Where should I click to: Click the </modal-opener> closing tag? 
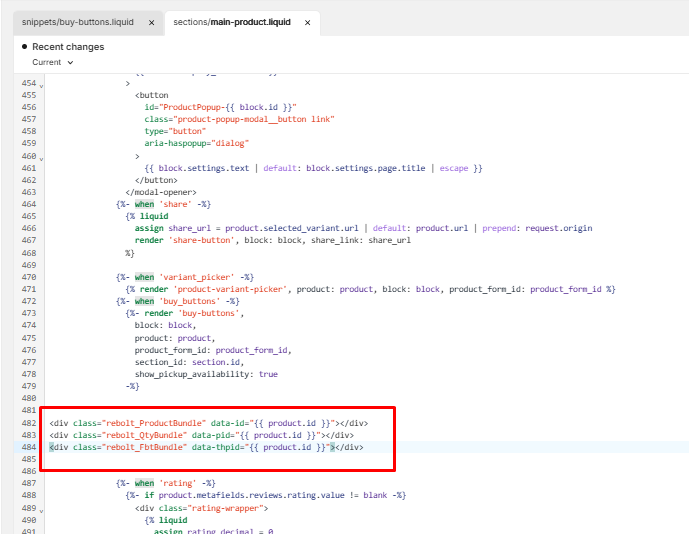tap(161, 193)
